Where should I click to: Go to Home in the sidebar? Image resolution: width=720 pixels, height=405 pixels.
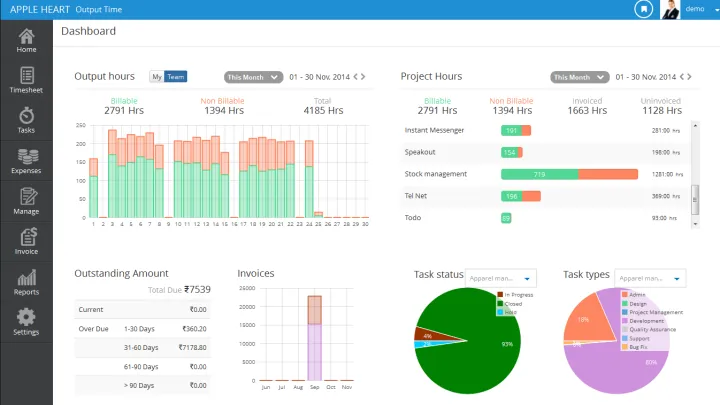pyautogui.click(x=26, y=40)
